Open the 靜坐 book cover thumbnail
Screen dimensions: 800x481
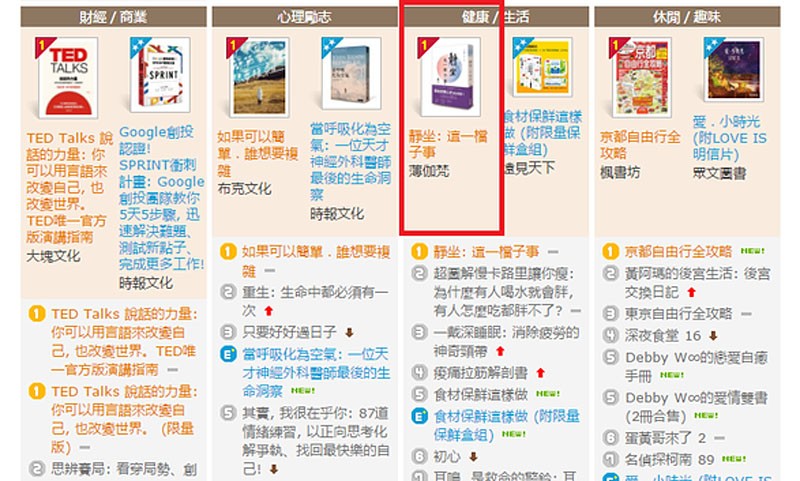click(x=450, y=77)
